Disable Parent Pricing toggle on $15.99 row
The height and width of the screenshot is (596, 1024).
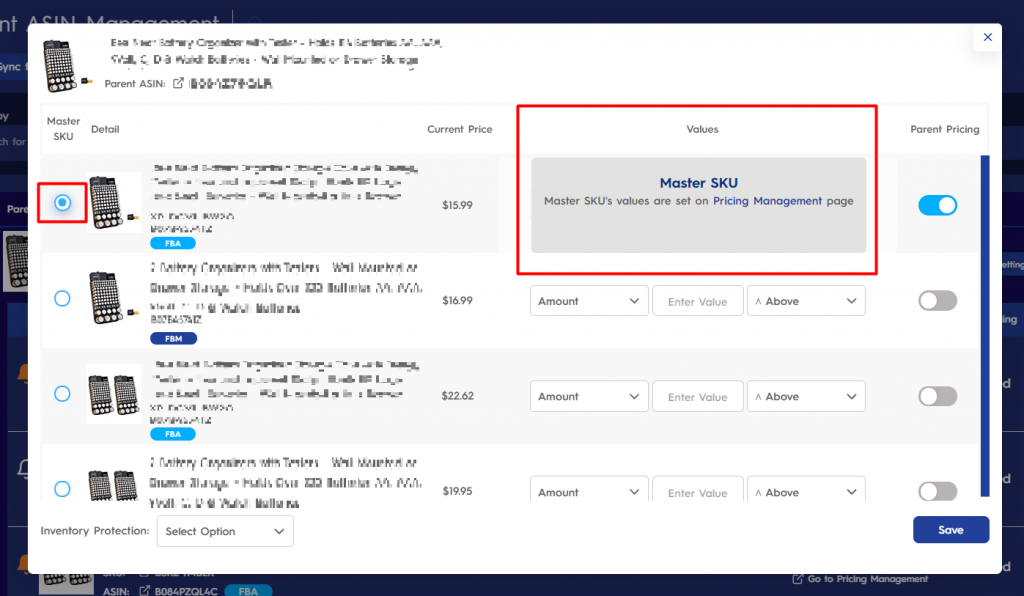tap(937, 205)
